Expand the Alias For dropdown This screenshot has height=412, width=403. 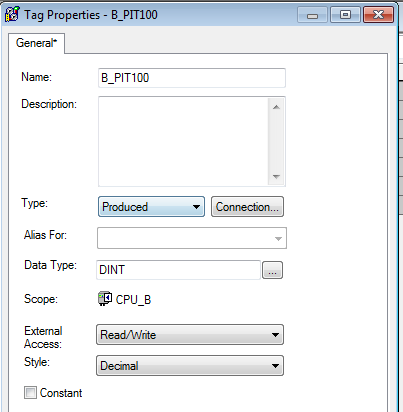click(192, 238)
